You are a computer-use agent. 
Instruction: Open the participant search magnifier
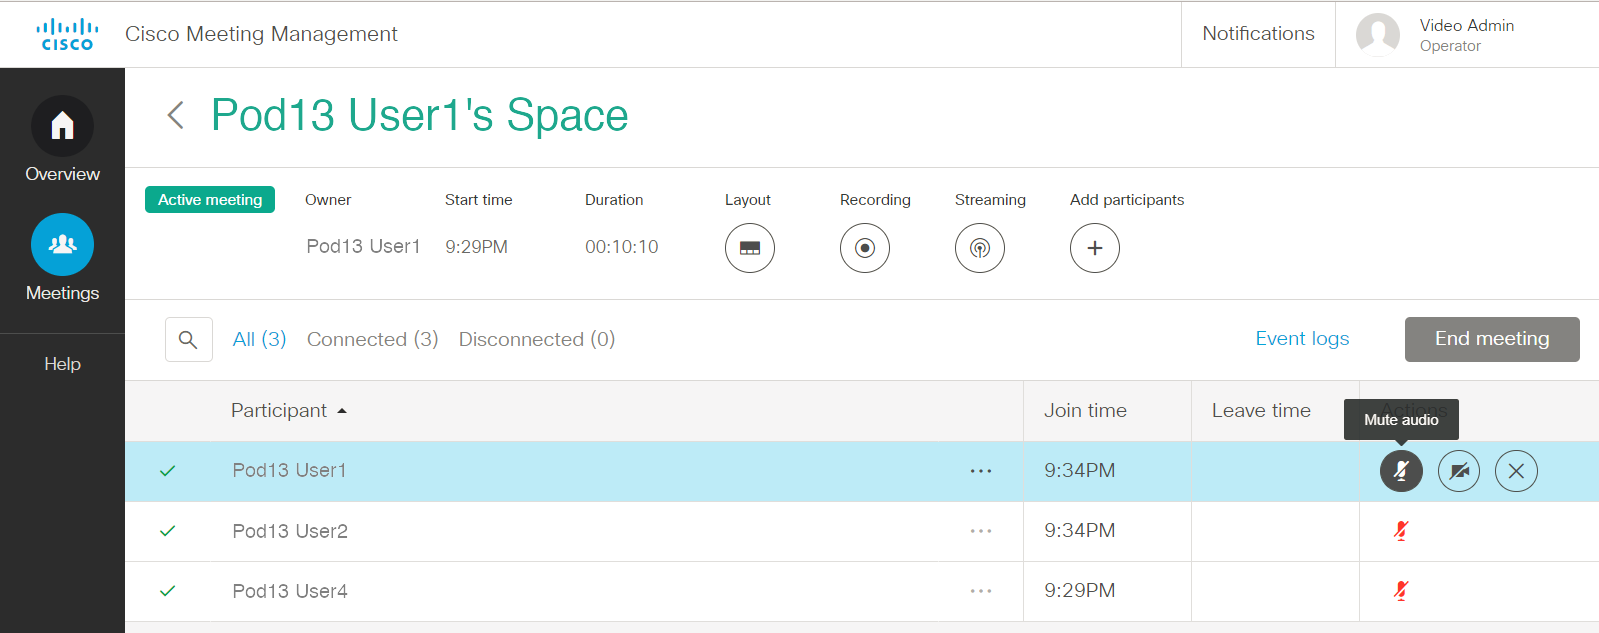(x=188, y=340)
